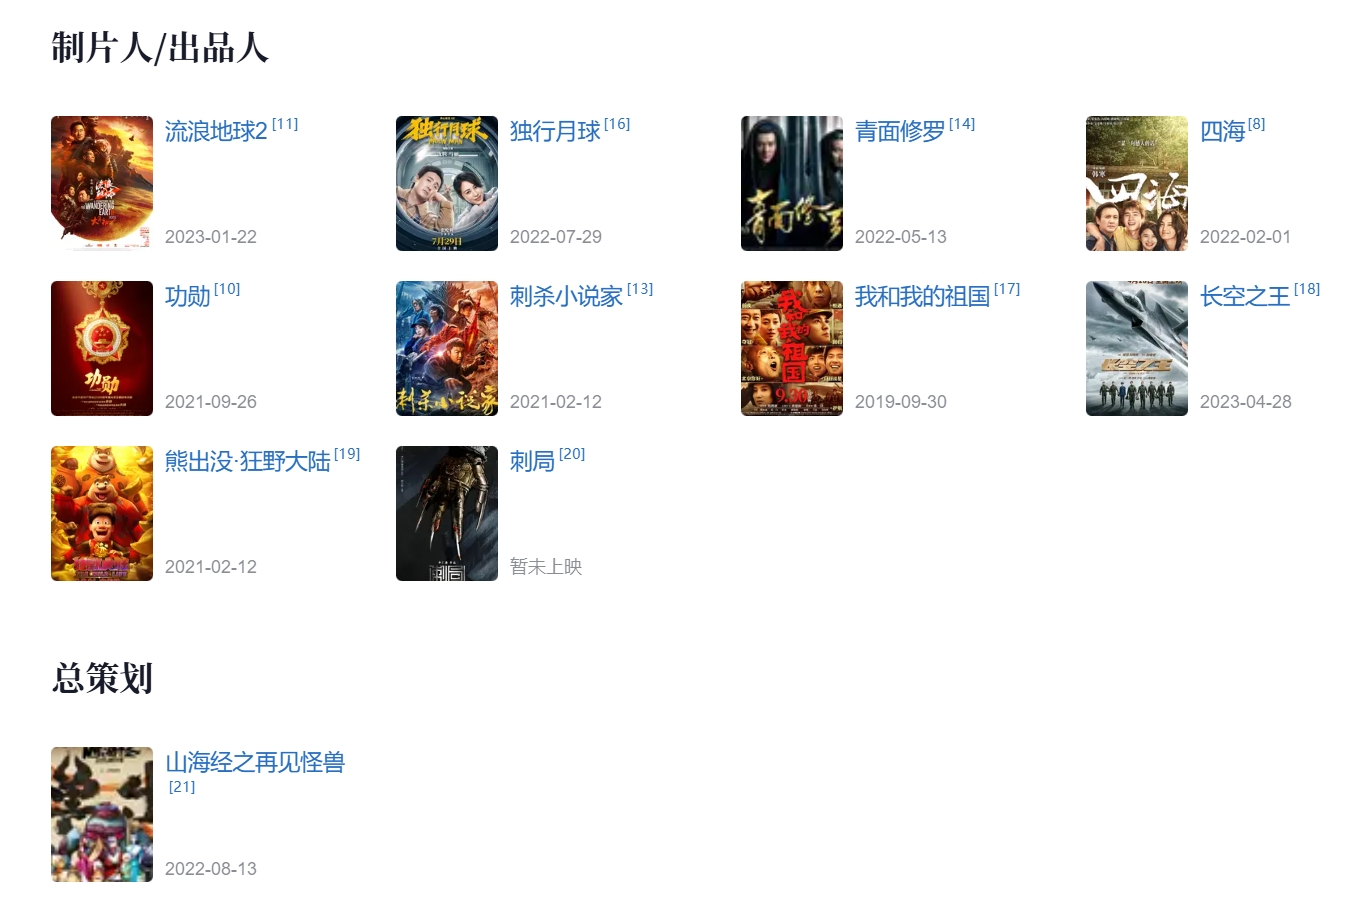The height and width of the screenshot is (924, 1351).
Task: Open the 山海经之再见怪兽 title link
Action: click(x=255, y=763)
